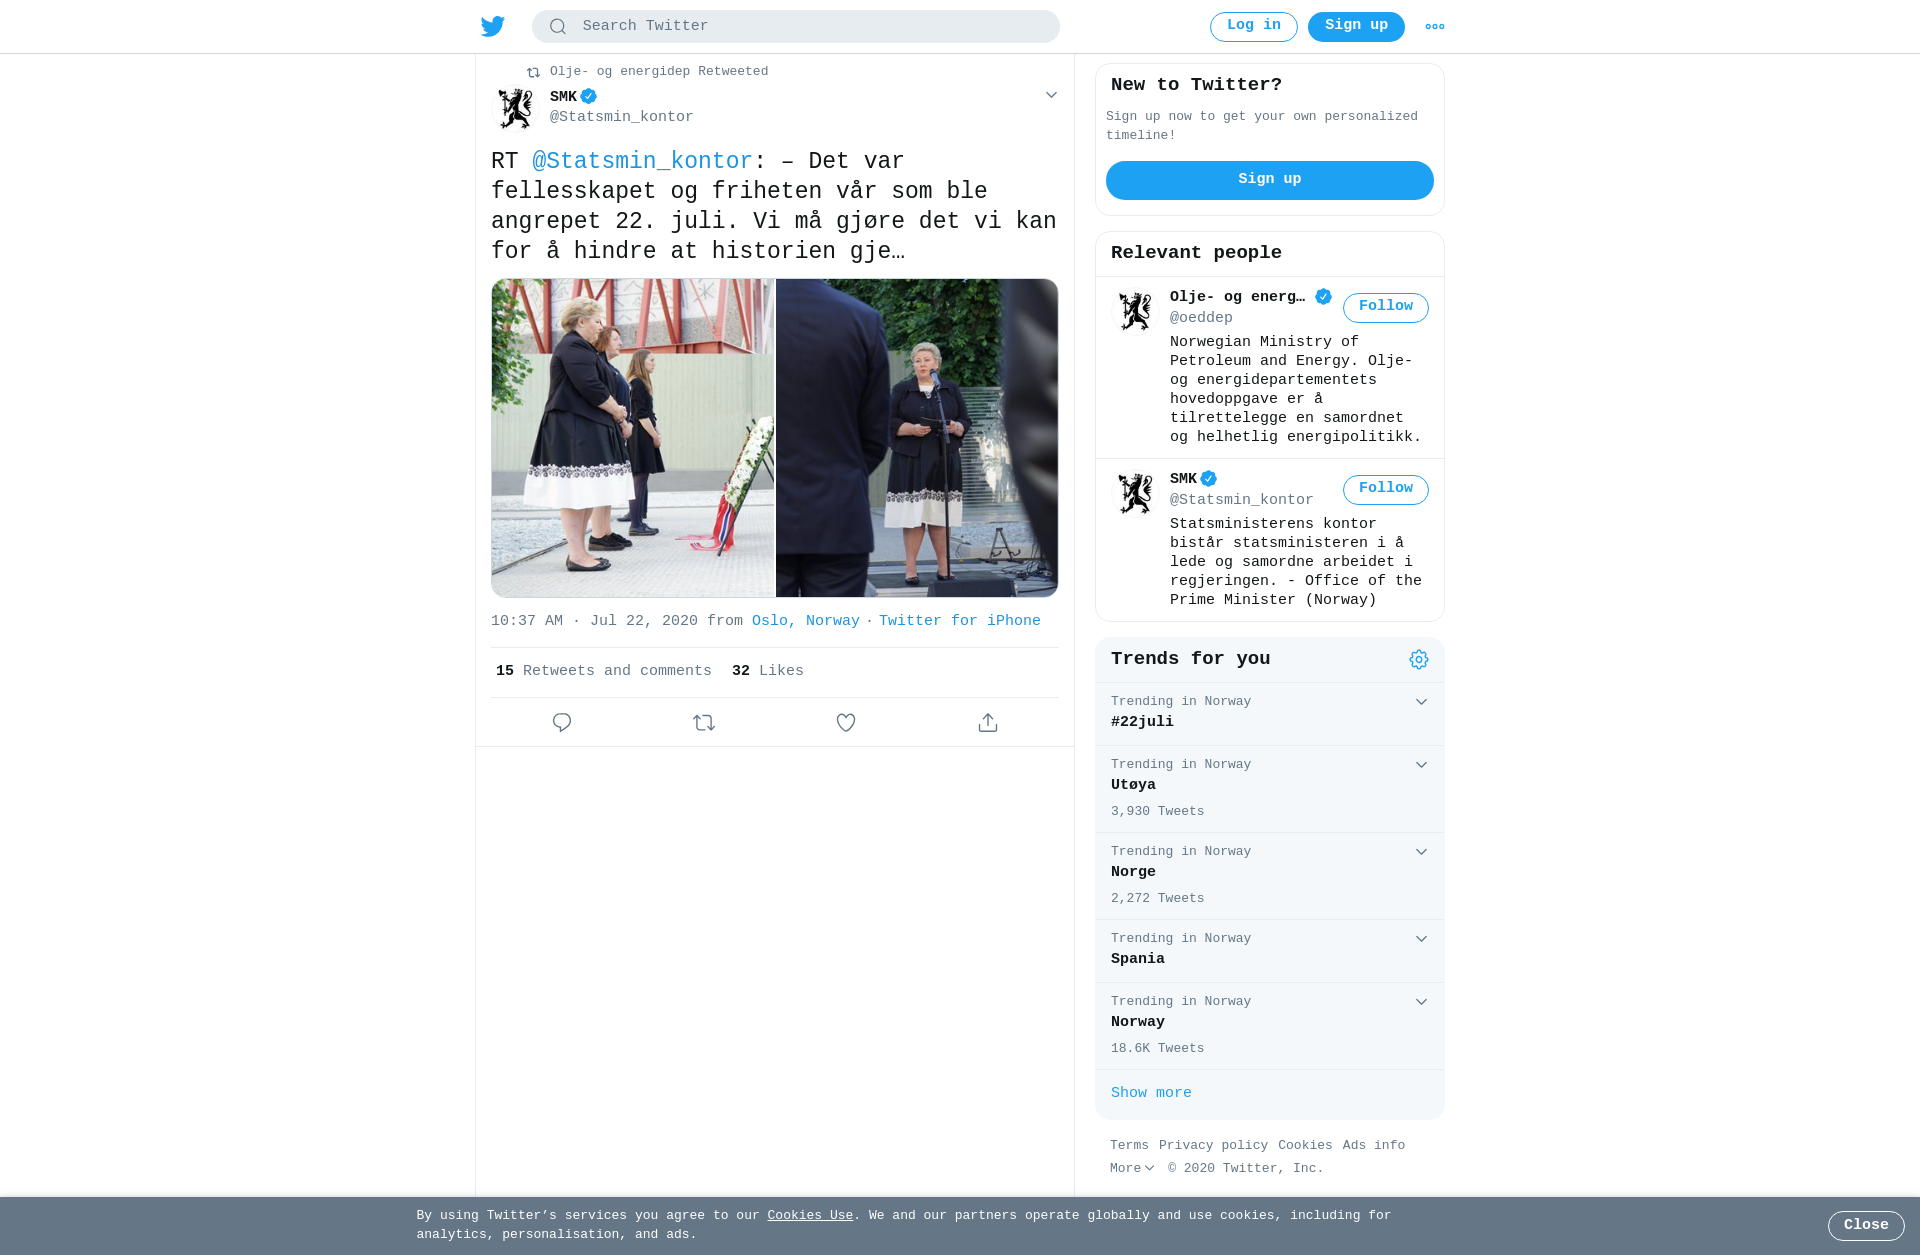Click the retweet icon under the tweet
1920x1255 pixels.
coord(704,722)
